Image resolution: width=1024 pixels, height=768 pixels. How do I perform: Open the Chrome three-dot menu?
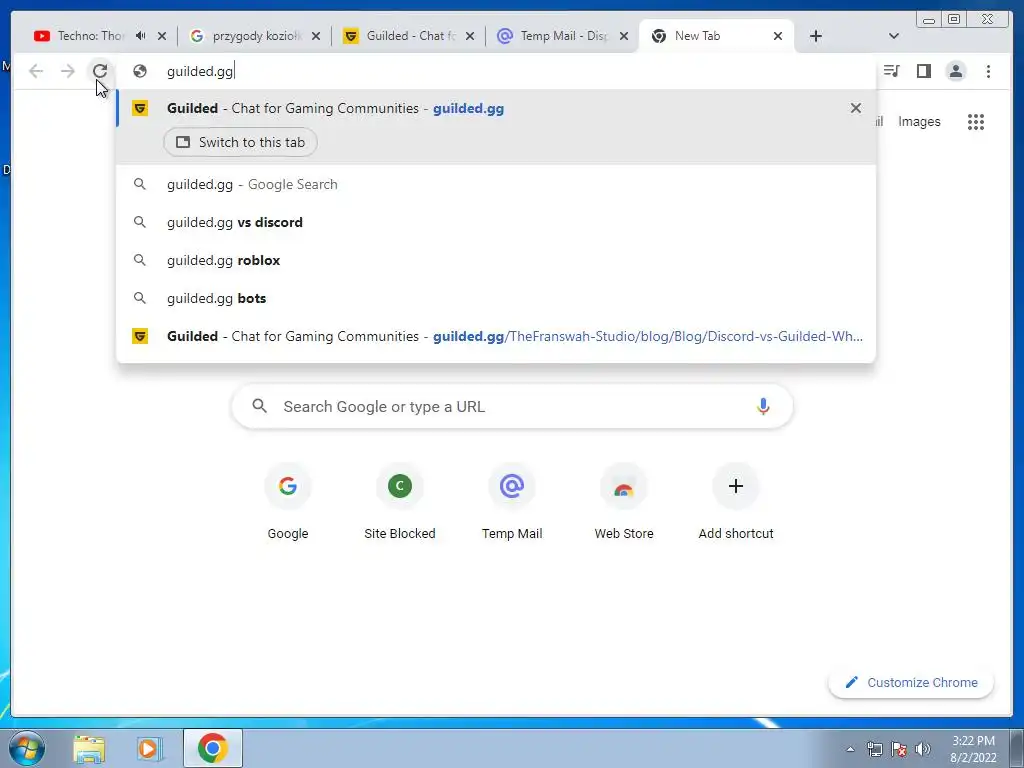pos(988,71)
